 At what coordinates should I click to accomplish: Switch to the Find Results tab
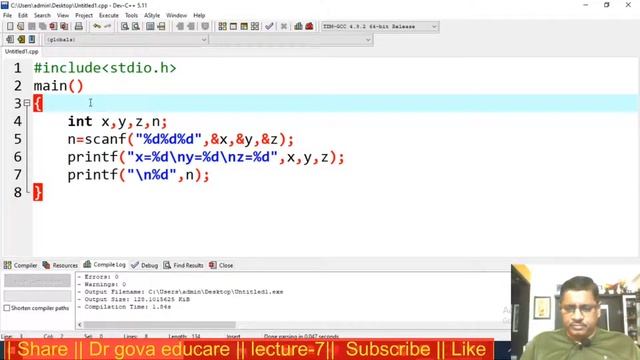coord(183,265)
